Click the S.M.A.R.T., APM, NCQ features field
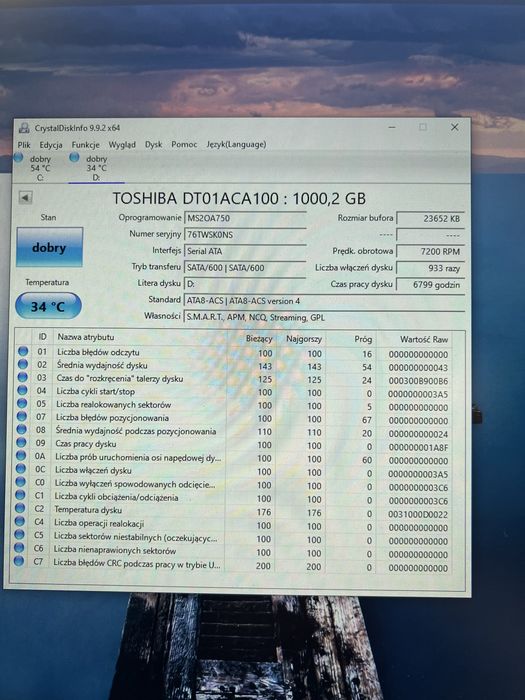 tap(324, 317)
